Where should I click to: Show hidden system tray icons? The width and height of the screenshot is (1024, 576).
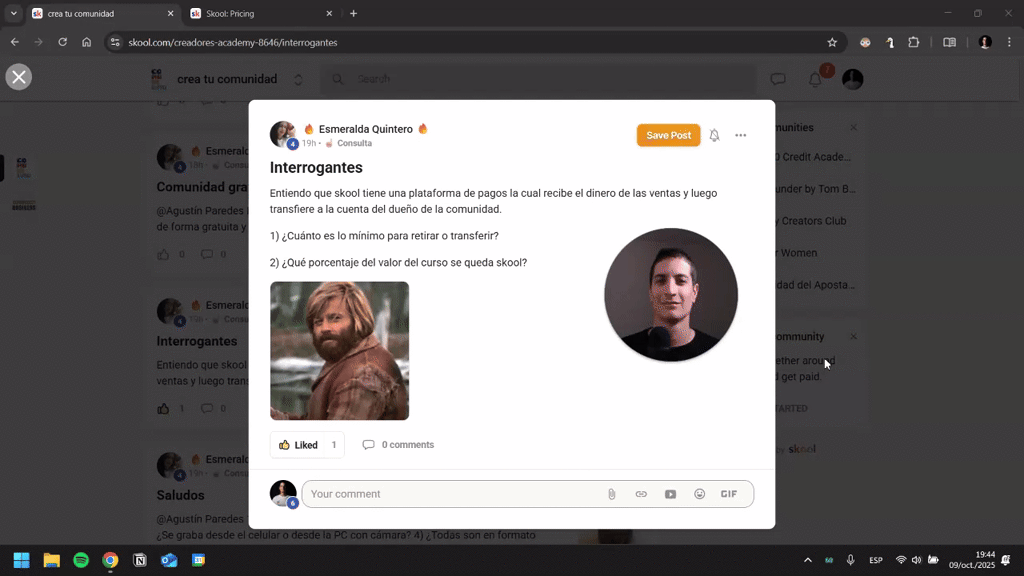[808, 560]
